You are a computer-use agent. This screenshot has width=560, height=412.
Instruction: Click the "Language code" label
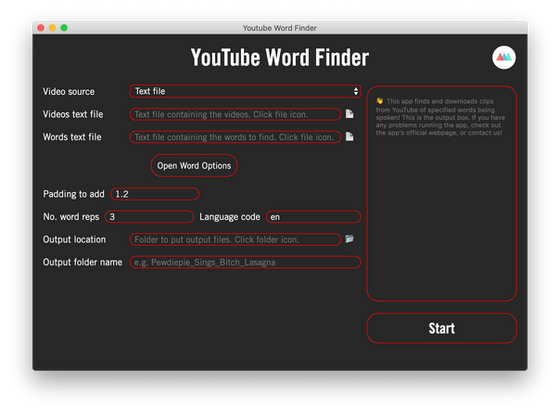pos(230,217)
